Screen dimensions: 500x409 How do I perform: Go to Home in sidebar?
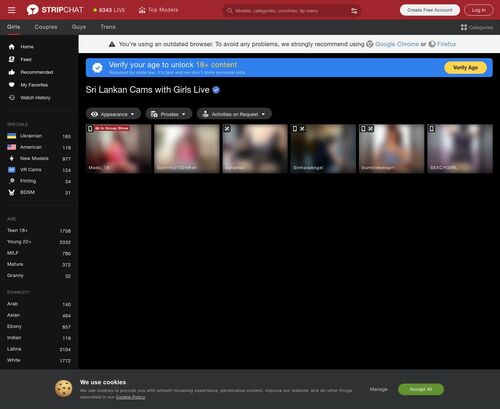(x=21, y=47)
